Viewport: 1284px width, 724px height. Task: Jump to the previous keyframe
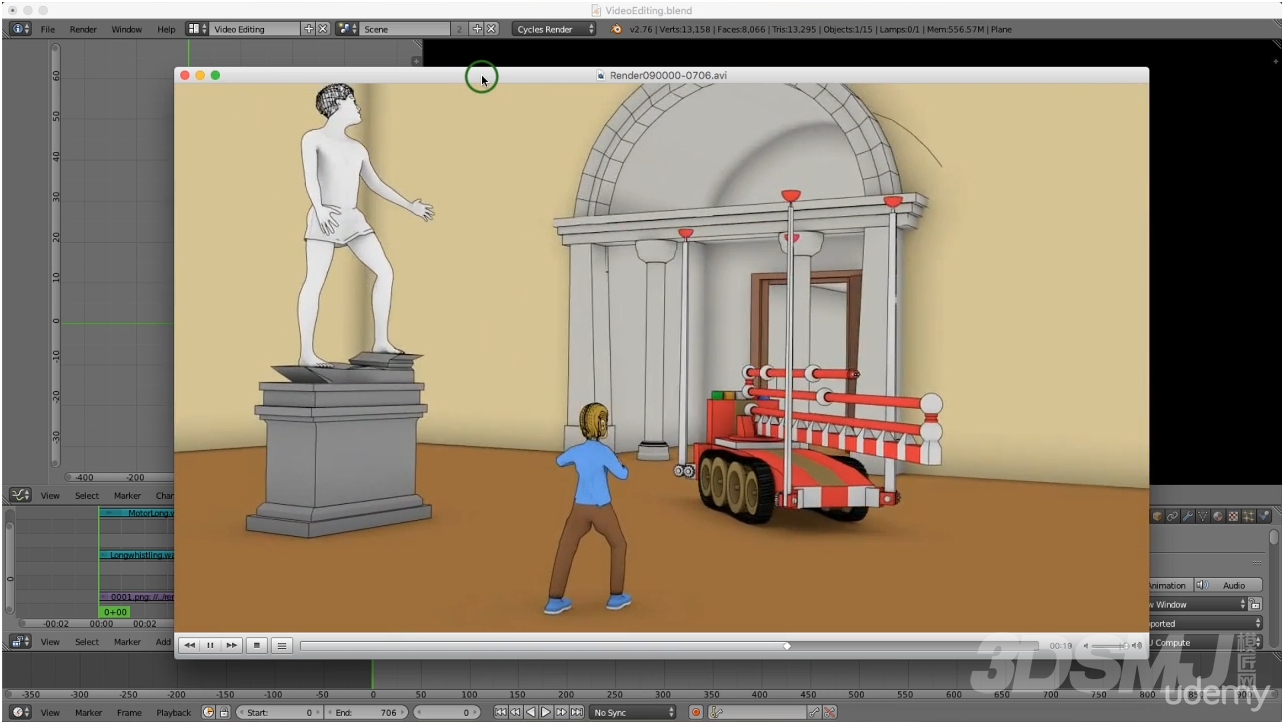point(515,712)
